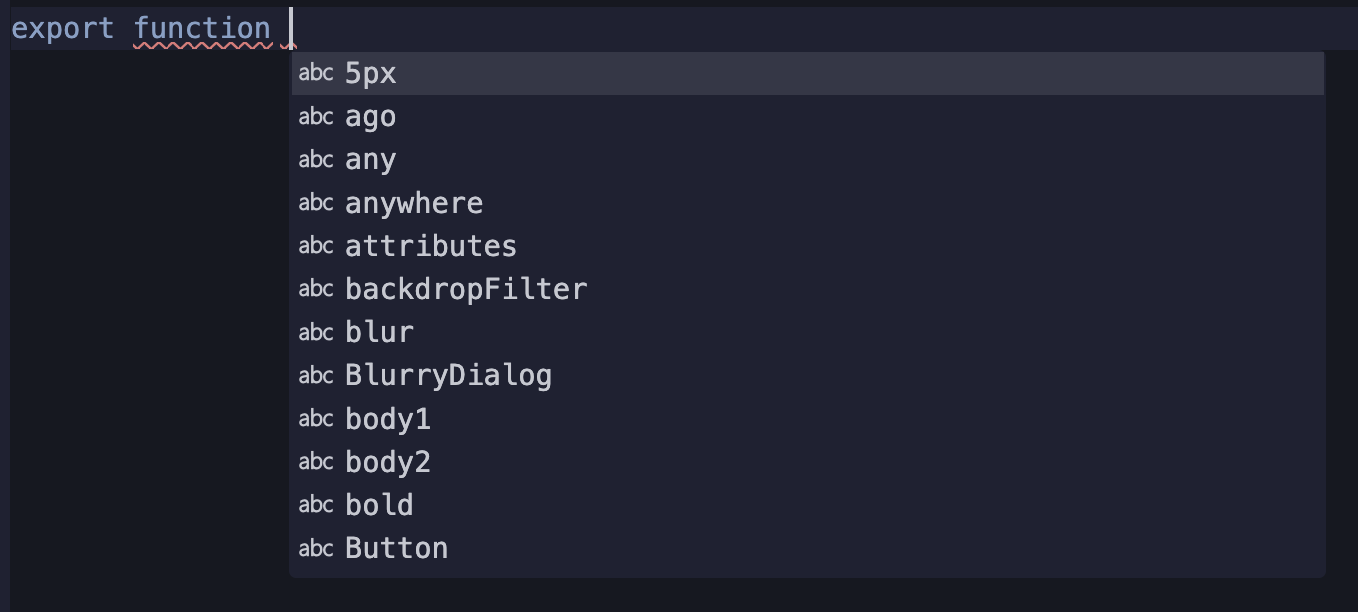Choose the body1 suggestion
This screenshot has height=612, width=1358.
tap(387, 418)
